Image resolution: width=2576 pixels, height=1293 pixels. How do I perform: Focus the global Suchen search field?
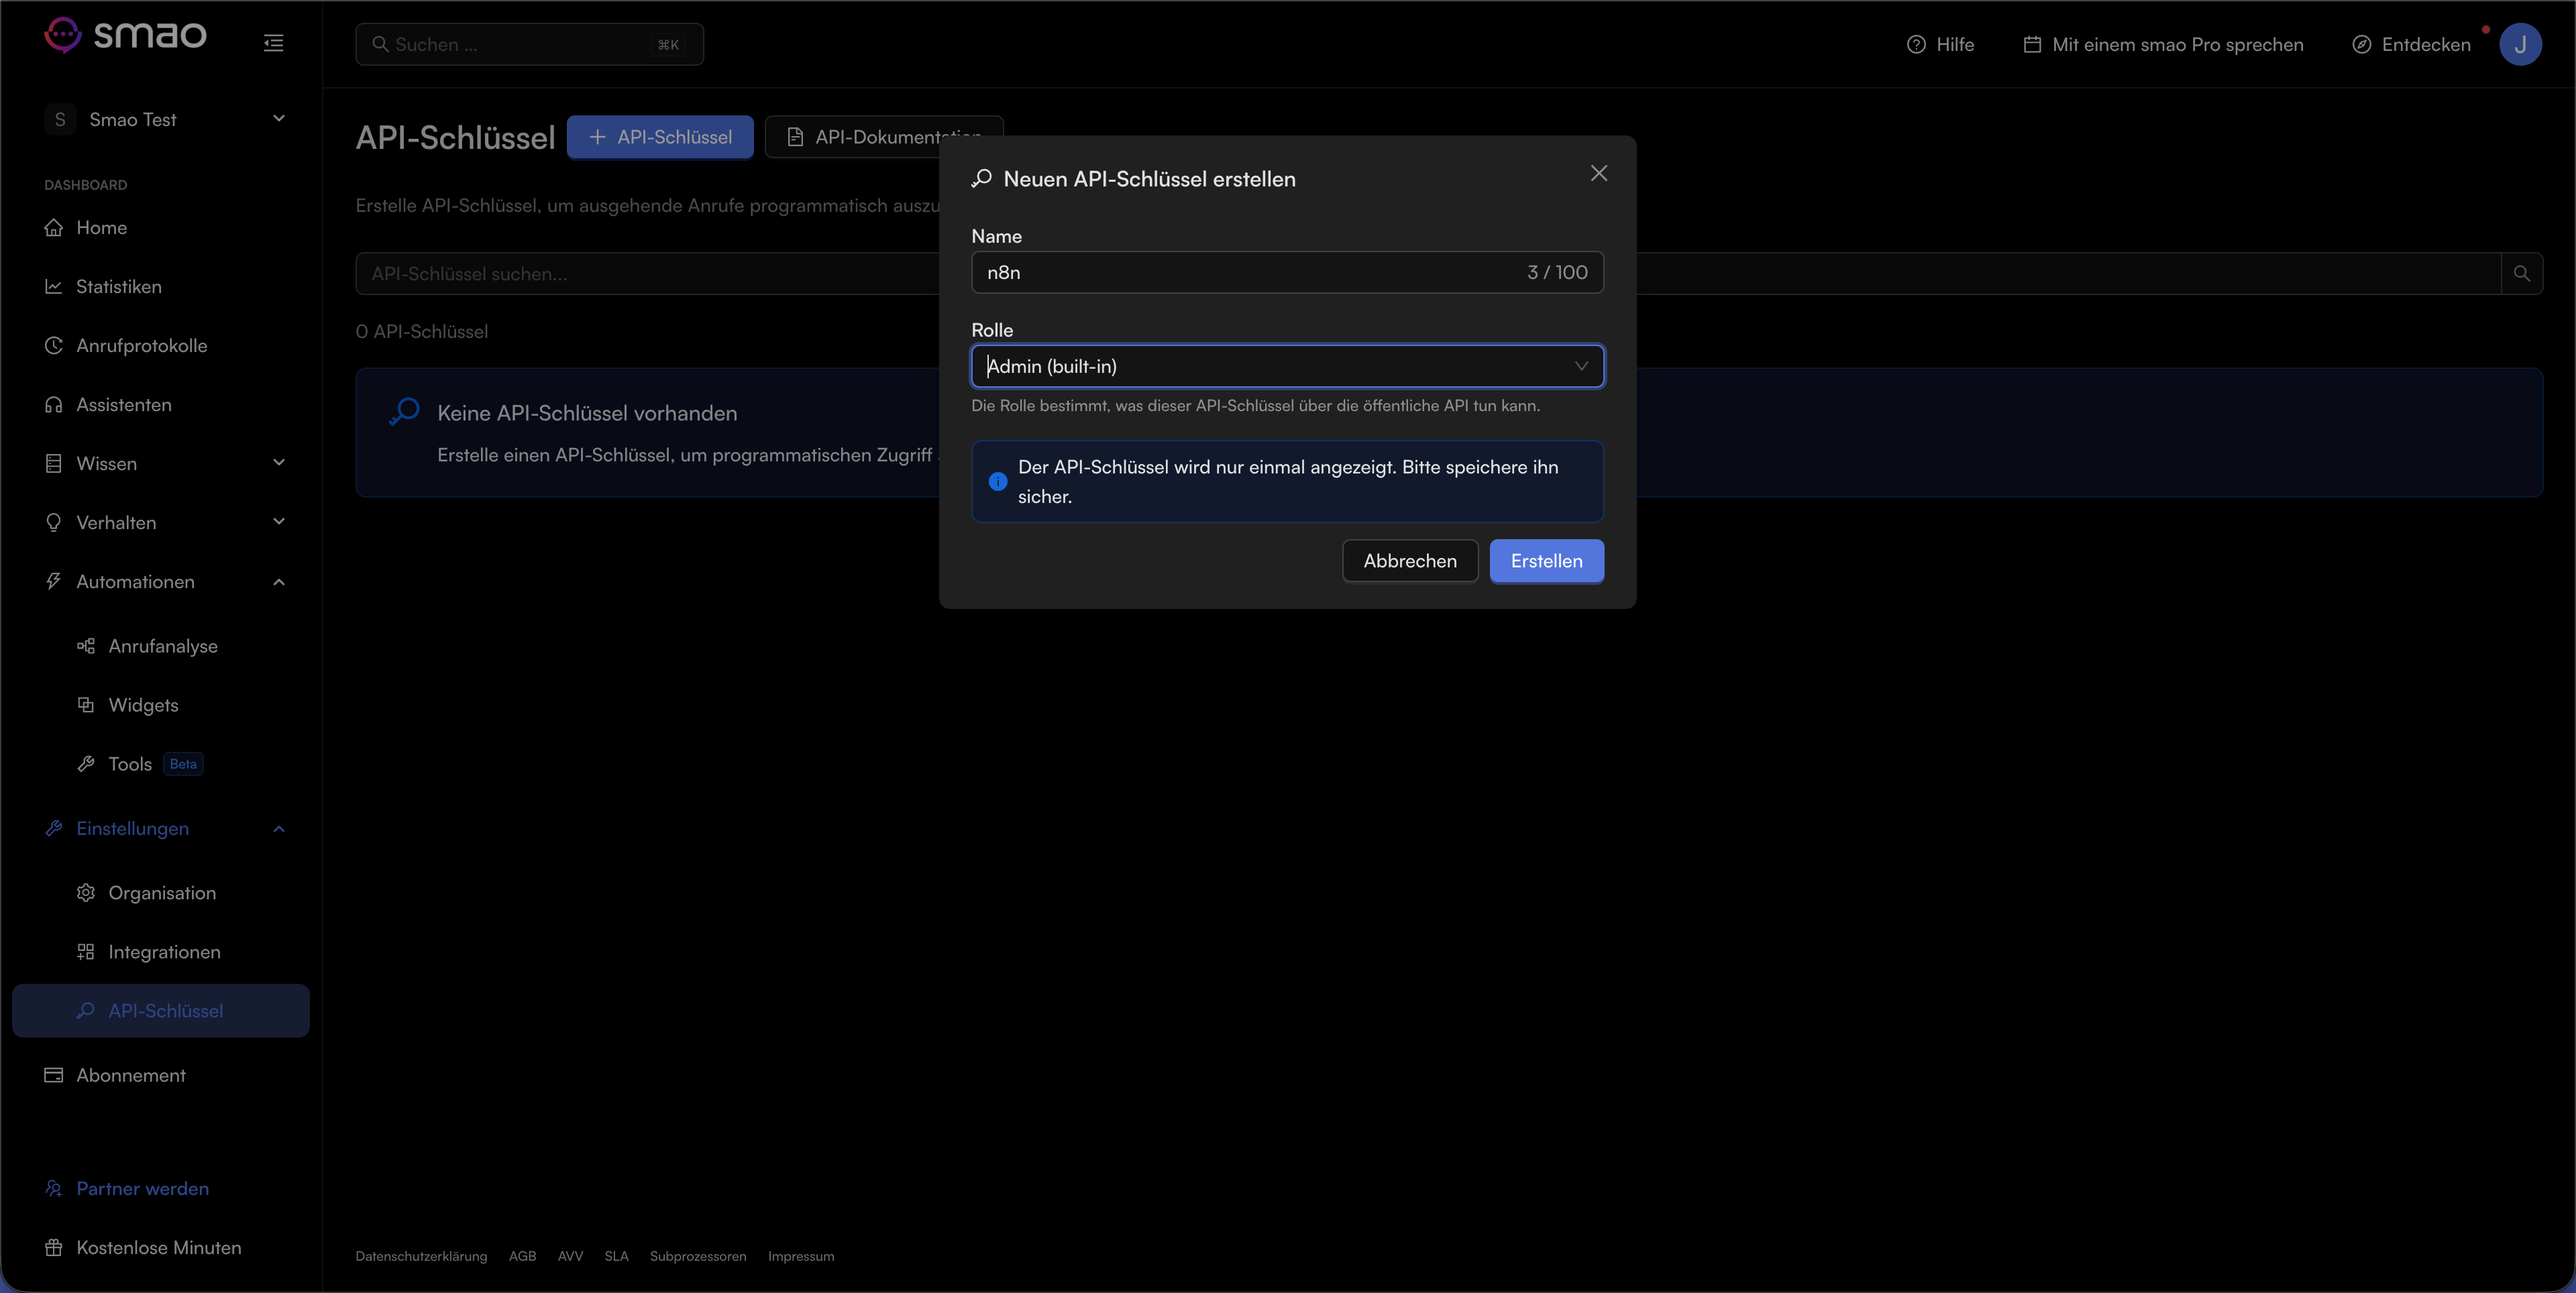point(529,44)
